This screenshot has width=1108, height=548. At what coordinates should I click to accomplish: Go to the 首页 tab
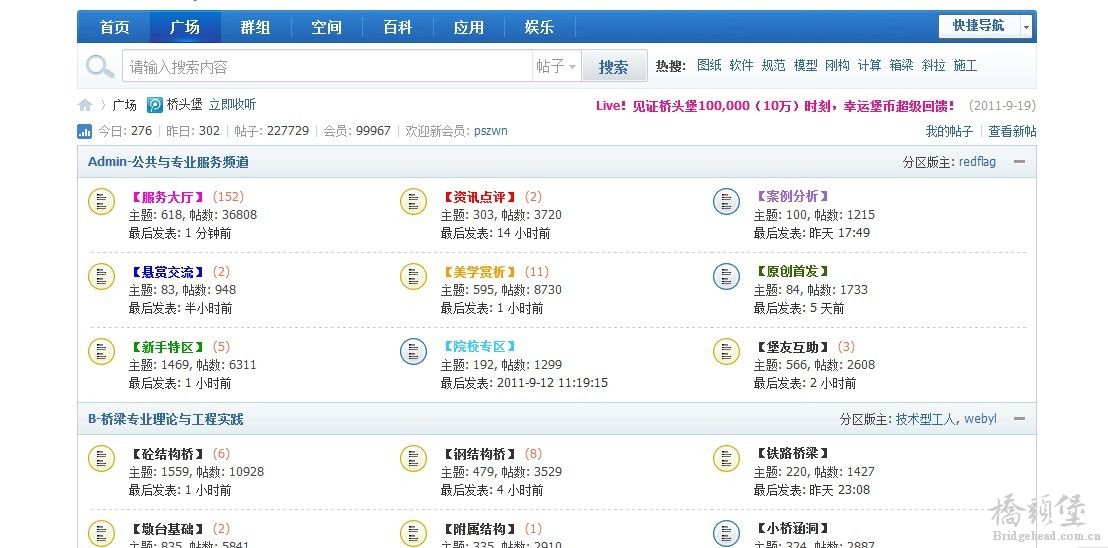114,28
